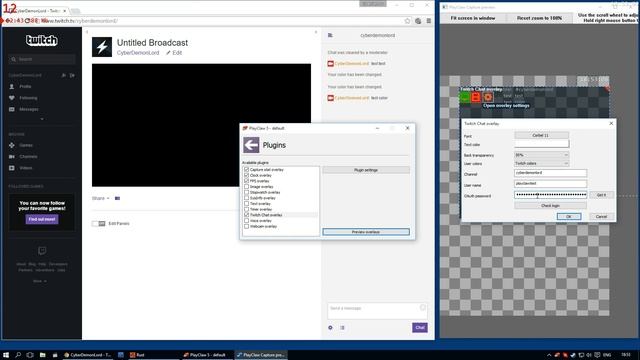Toggle the Capture stat overlay checkbox
Viewport: 640px width, 360px height.
pos(247,169)
